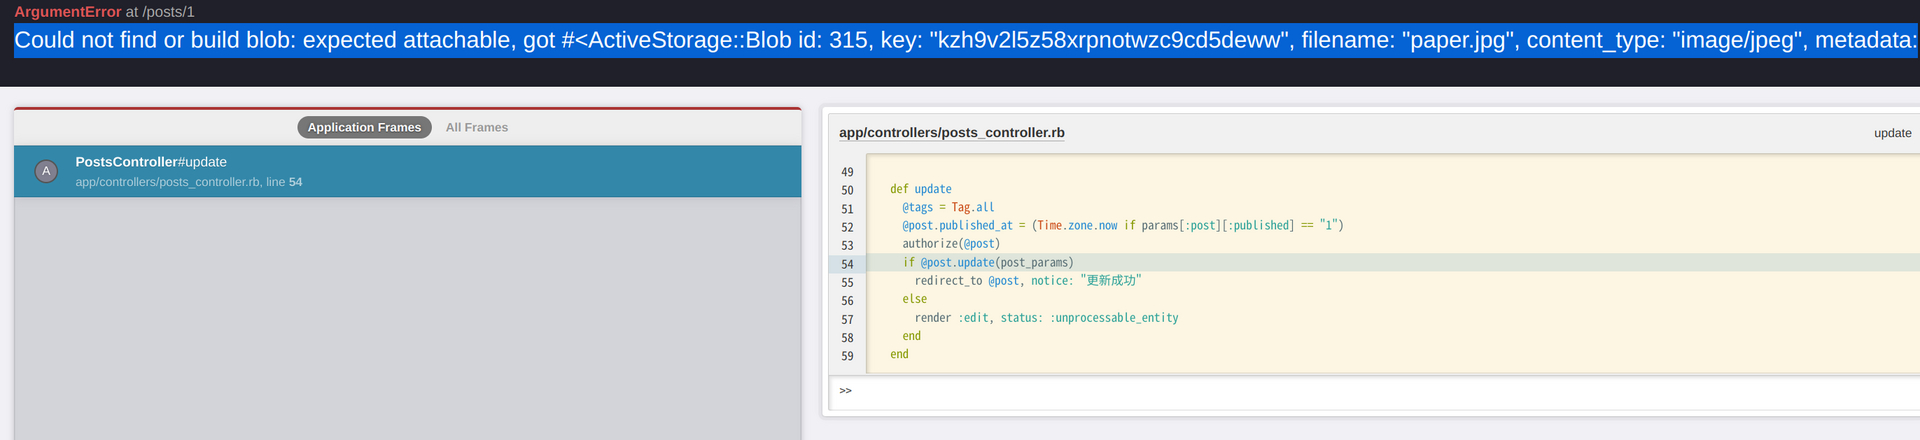Click the ArgumentError exception title
Screen dimensions: 1920x440
click(x=68, y=12)
